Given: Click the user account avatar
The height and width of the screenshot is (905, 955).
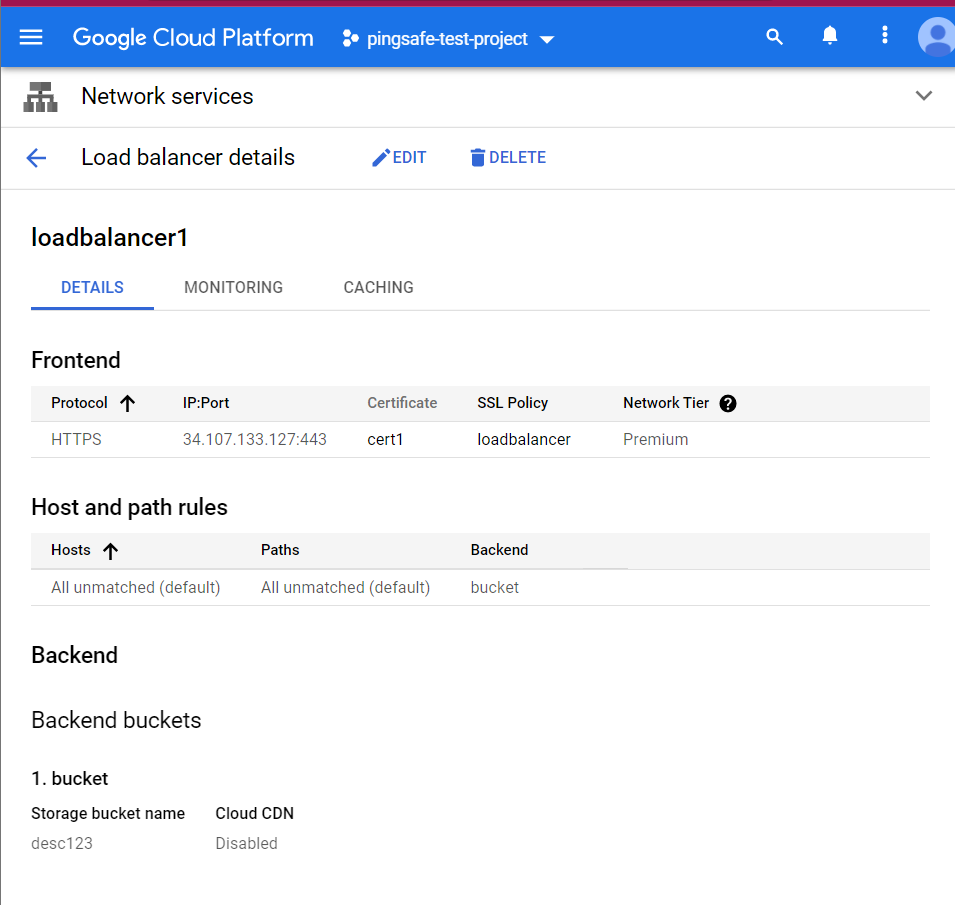Looking at the screenshot, I should pyautogui.click(x=936, y=38).
